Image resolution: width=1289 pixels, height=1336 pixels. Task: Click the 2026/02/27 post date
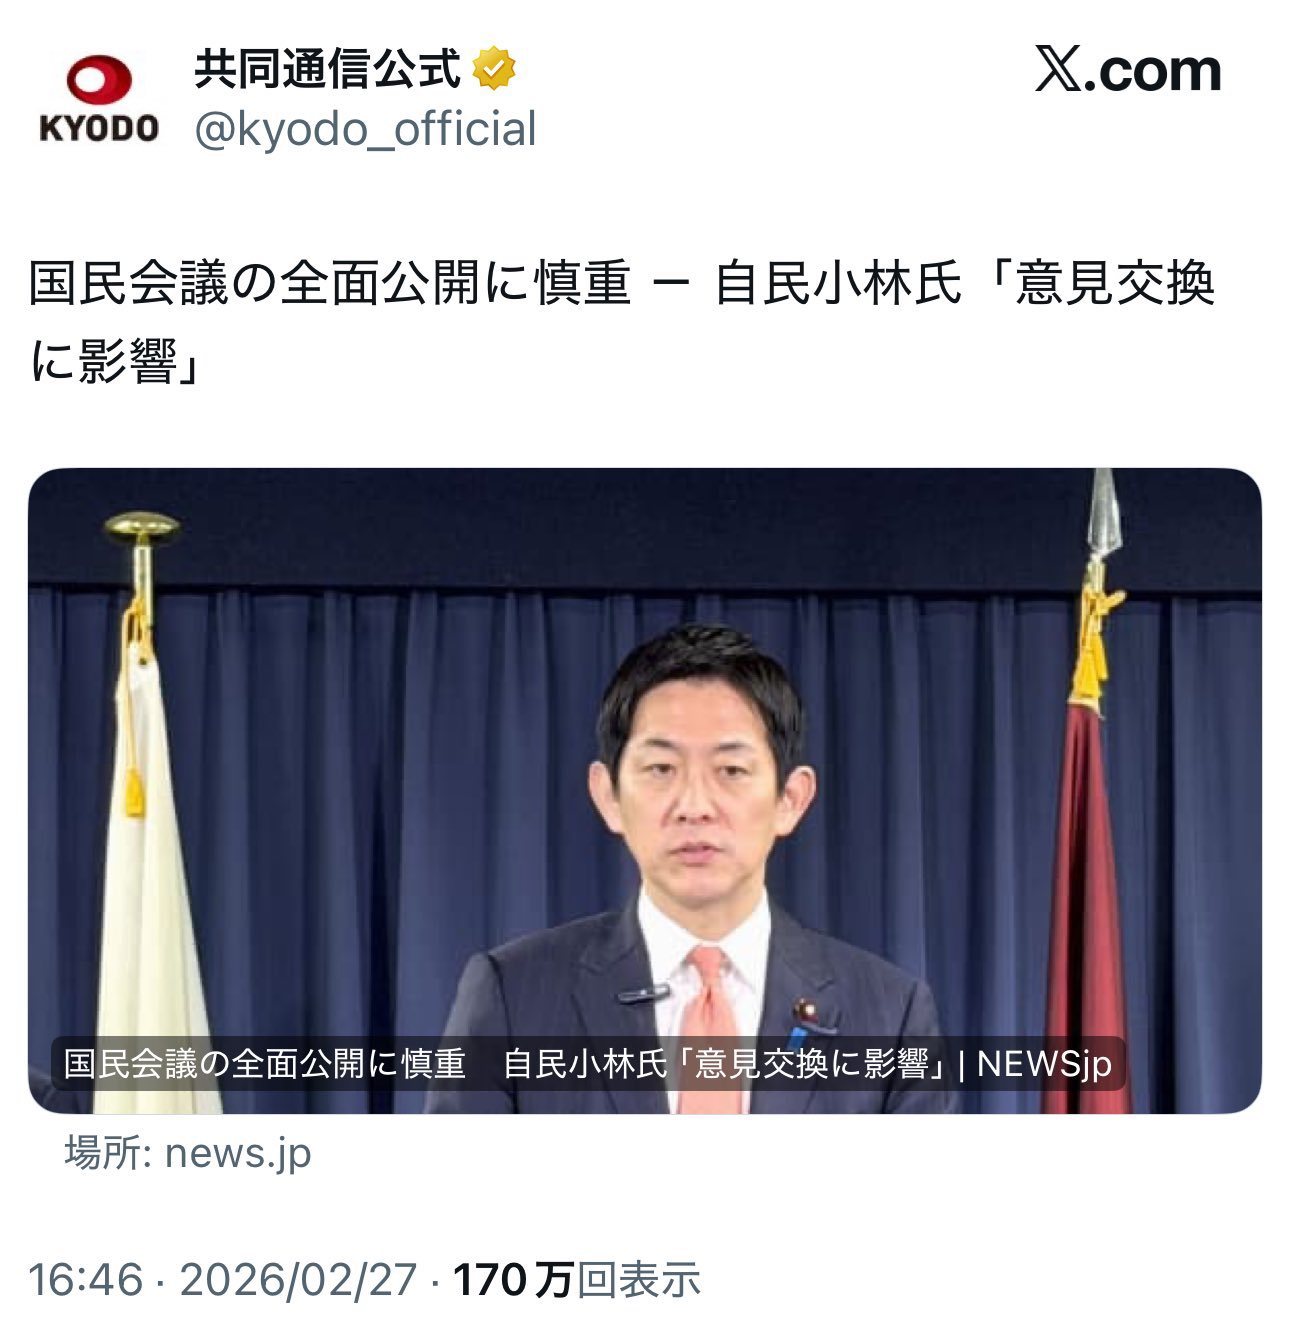click(298, 1280)
